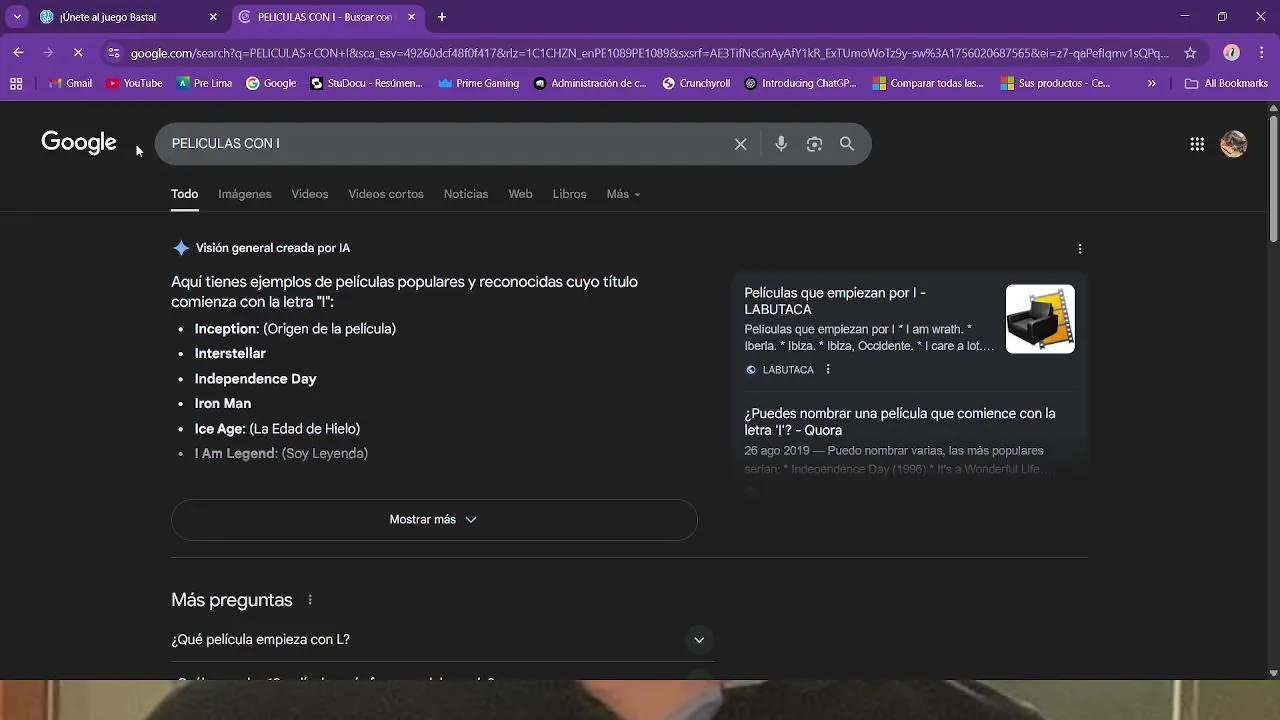This screenshot has height=720, width=1280.
Task: Switch to Web results
Action: tap(520, 194)
